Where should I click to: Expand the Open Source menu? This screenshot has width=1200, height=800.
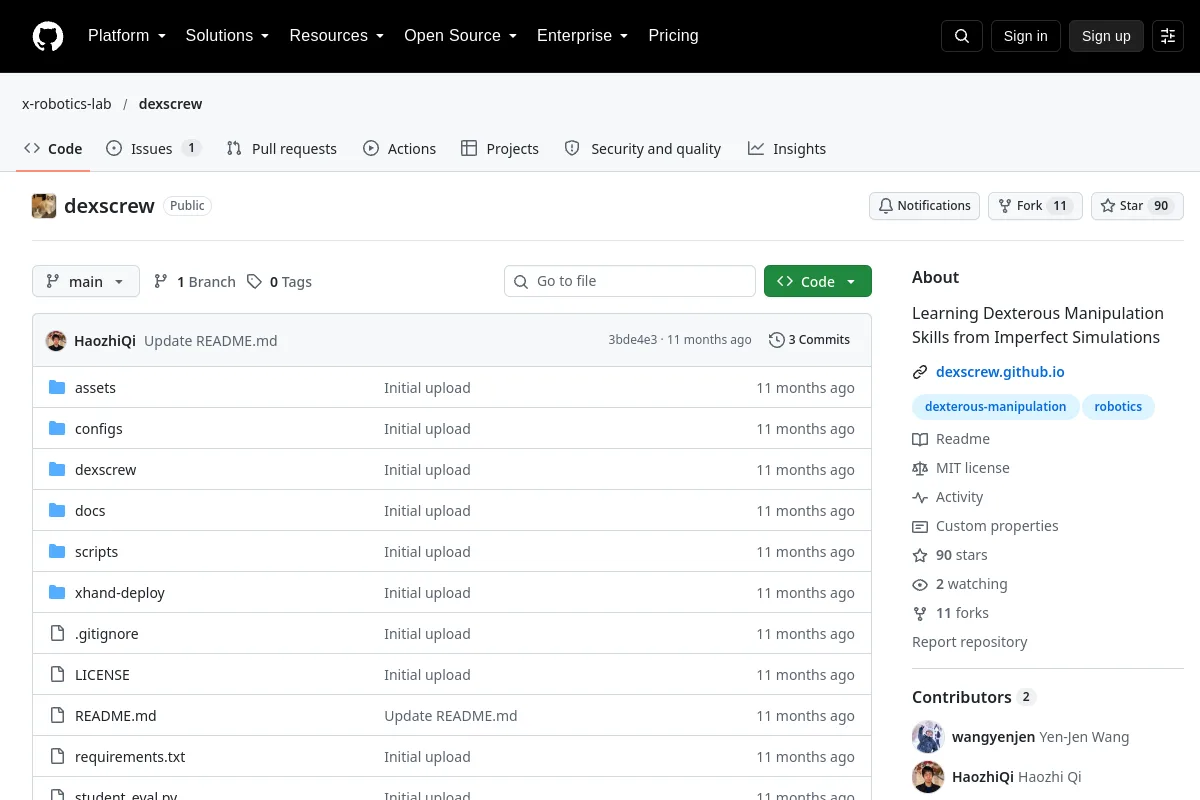[461, 36]
